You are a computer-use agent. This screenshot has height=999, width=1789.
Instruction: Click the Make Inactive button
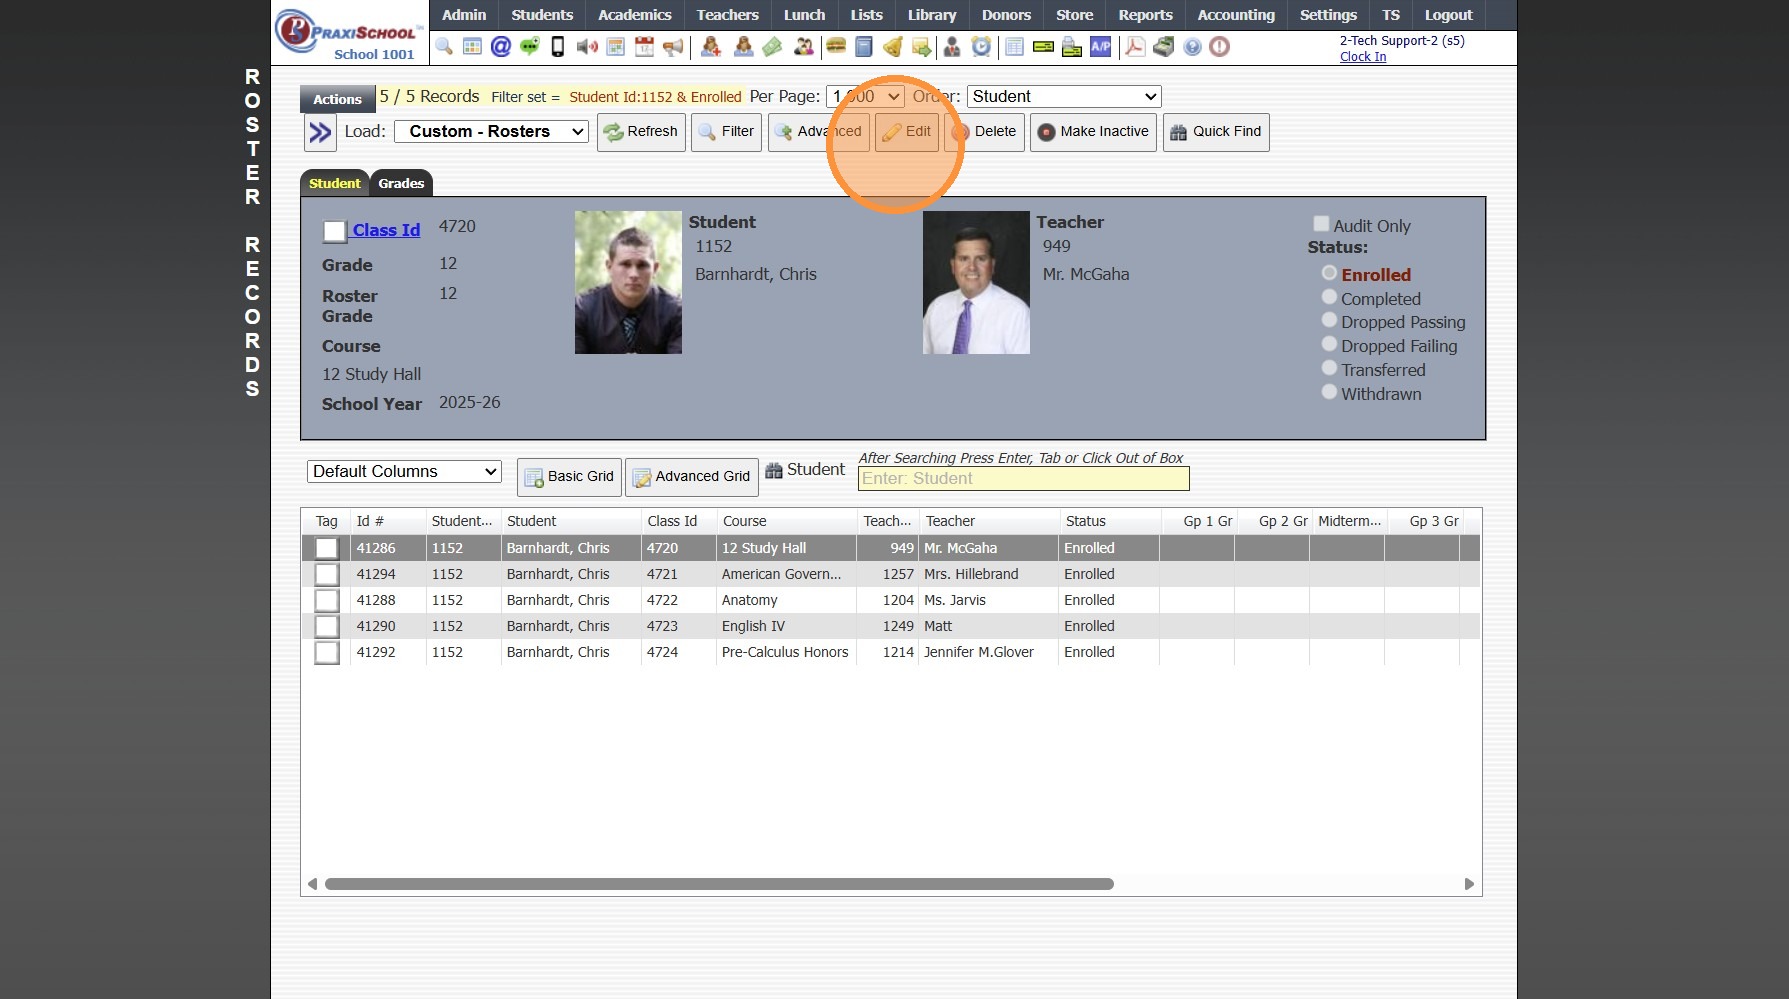tap(1093, 132)
